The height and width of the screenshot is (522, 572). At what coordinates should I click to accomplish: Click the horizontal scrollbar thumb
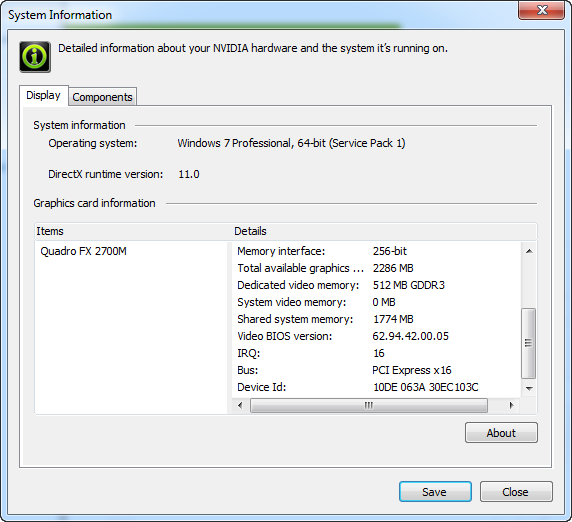(x=369, y=405)
